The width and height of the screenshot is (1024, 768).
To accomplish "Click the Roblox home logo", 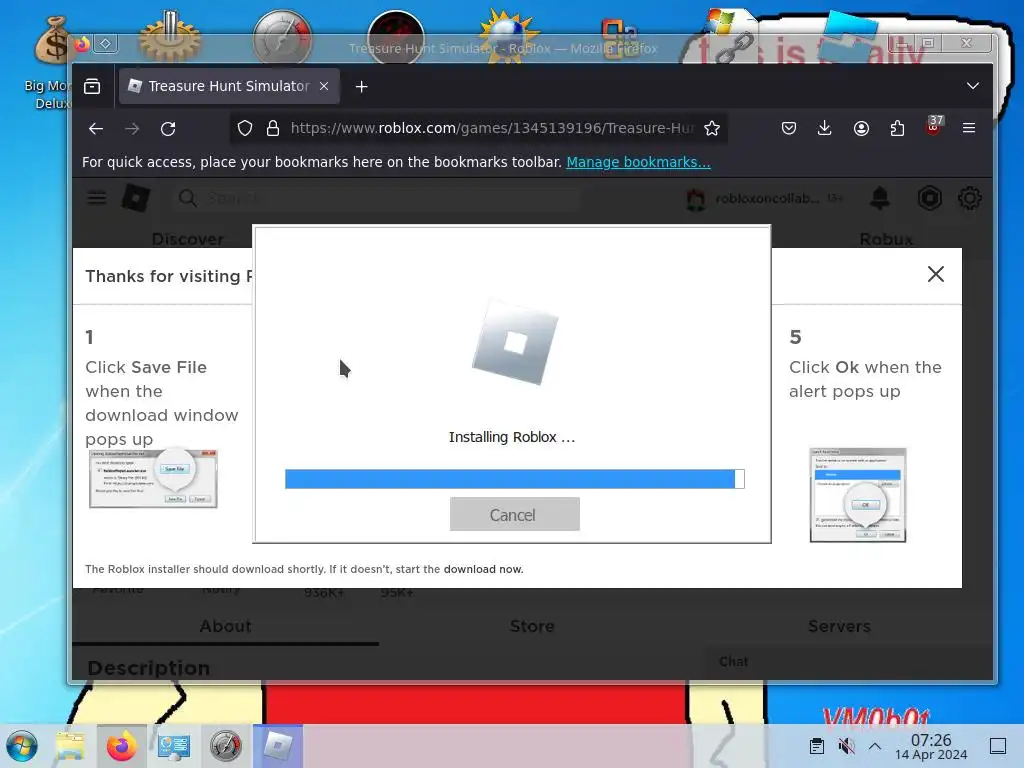I will coord(136,197).
